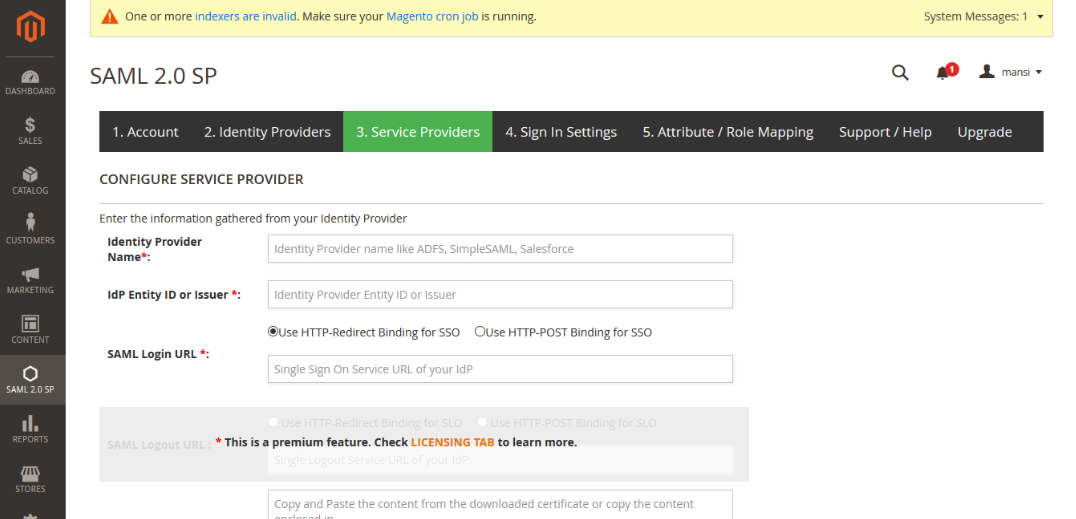Open the Sales sidebar icon
The width and height of the screenshot is (1076, 519).
click(30, 126)
